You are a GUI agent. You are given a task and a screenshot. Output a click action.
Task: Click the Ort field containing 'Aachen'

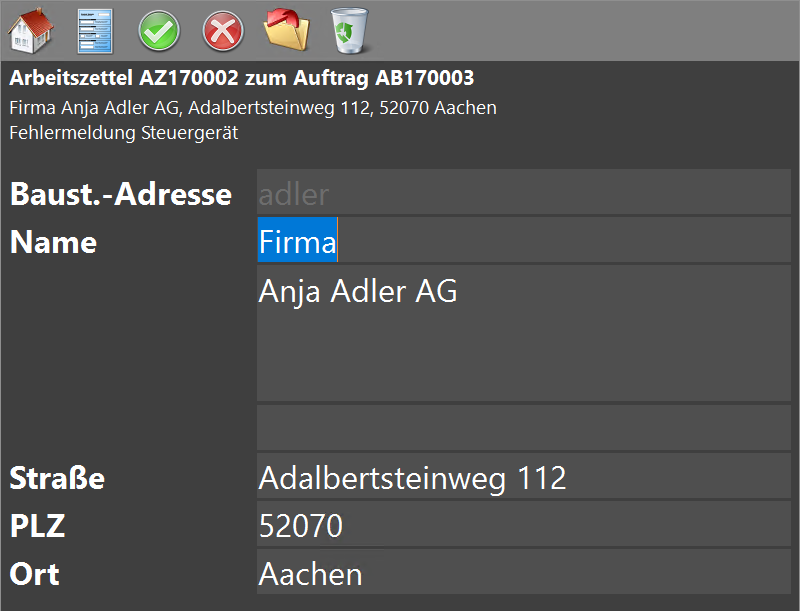coord(523,573)
